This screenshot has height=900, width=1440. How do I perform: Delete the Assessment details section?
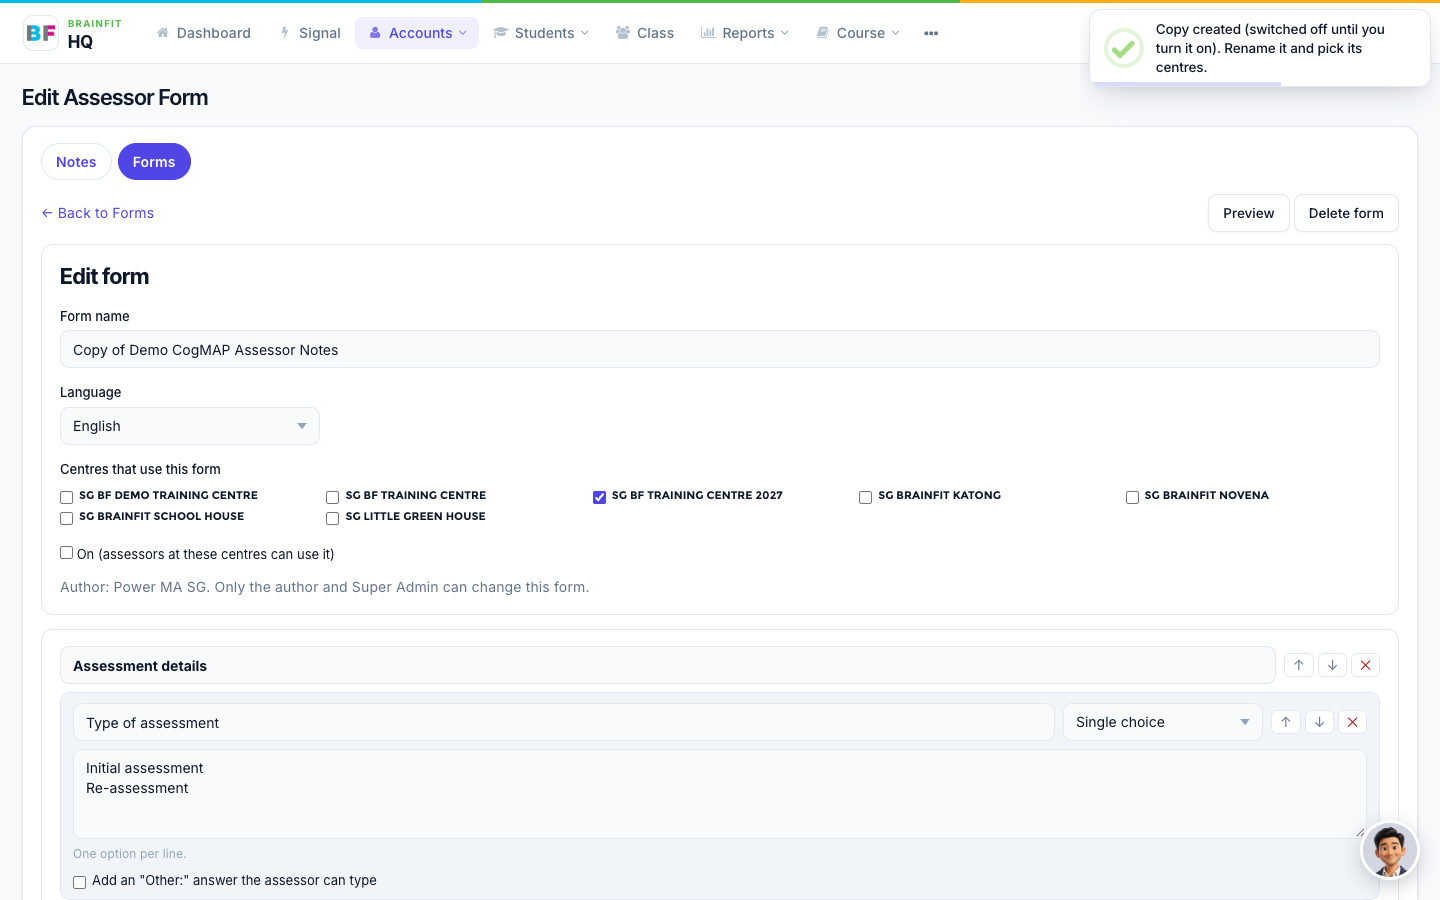[1365, 665]
